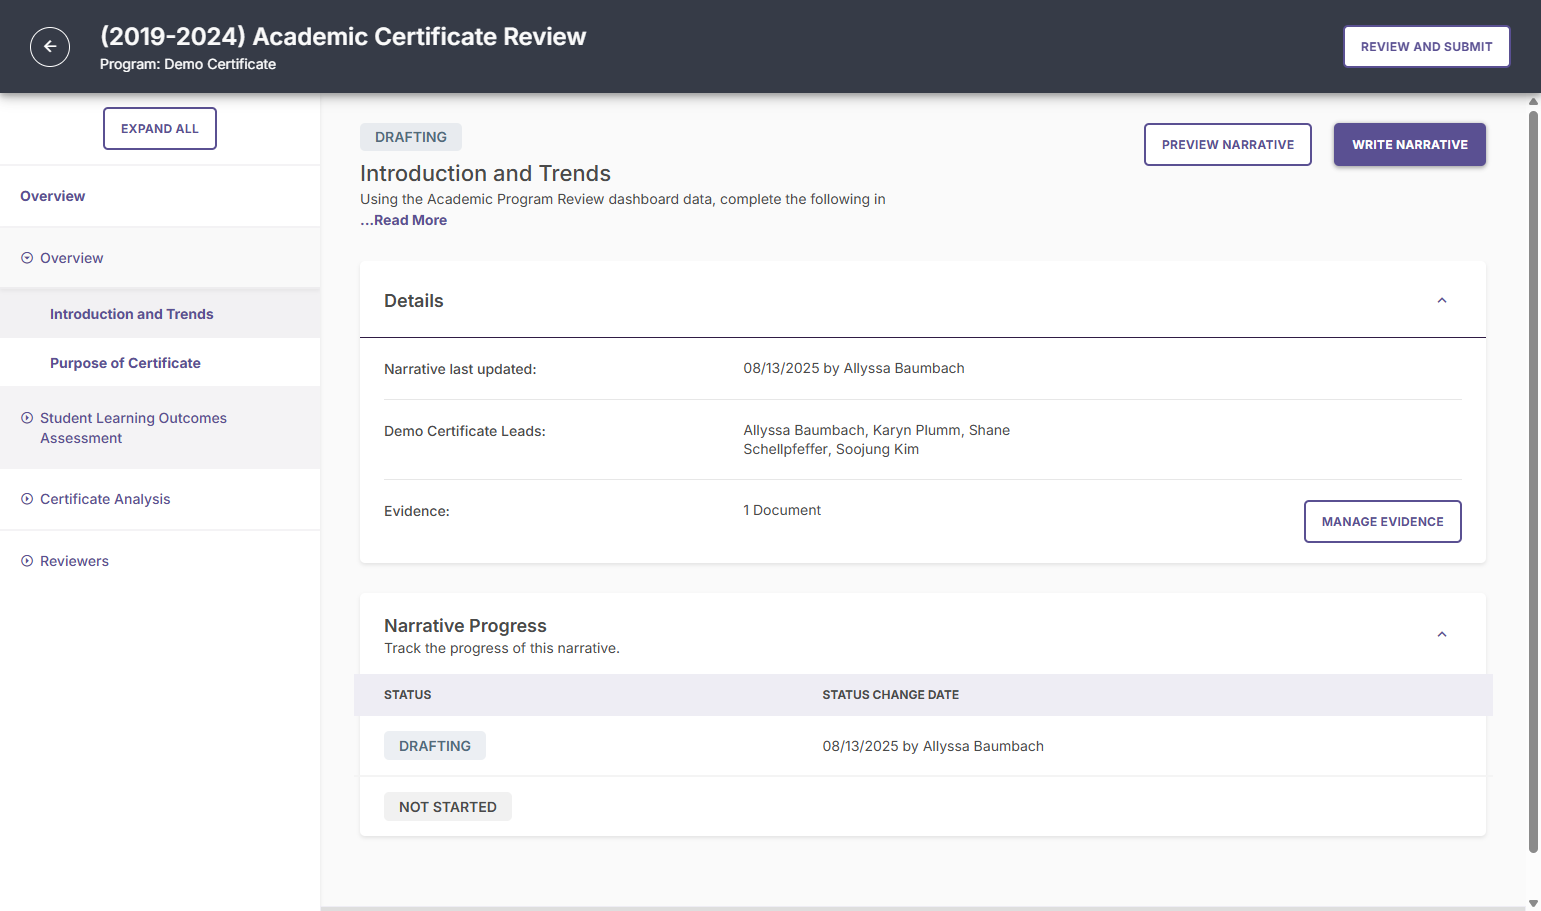This screenshot has height=911, width=1541.
Task: Click the scroll up arrow
Action: click(x=1533, y=101)
